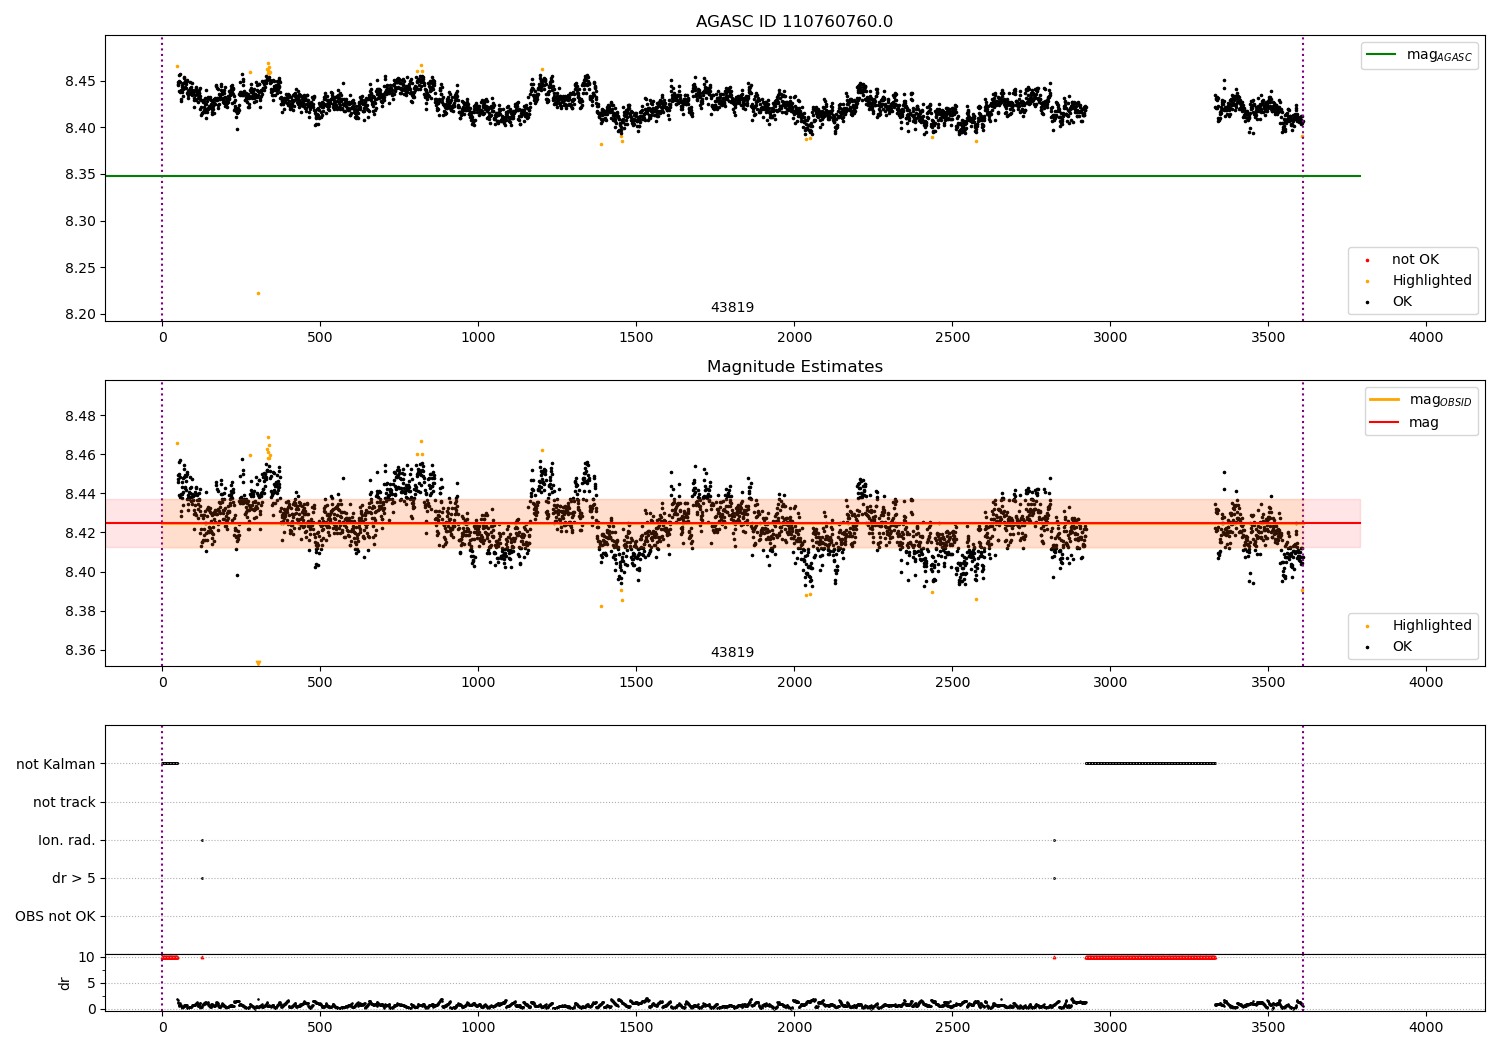Click the 8.45 y-axis tick label
1500x1050 pixels.
(81, 81)
